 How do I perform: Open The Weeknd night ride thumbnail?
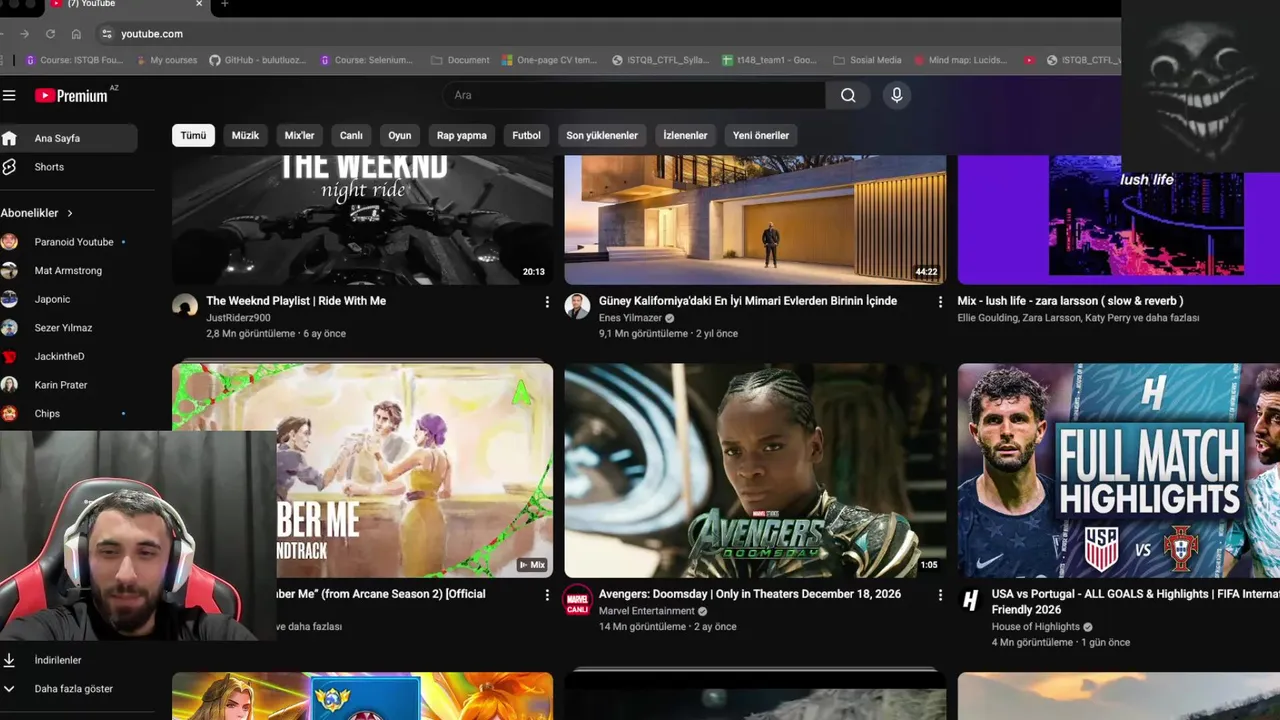click(362, 220)
